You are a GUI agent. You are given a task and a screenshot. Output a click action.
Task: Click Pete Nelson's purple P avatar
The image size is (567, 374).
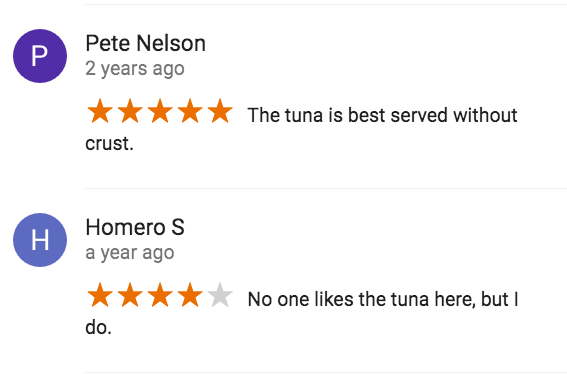click(x=40, y=56)
